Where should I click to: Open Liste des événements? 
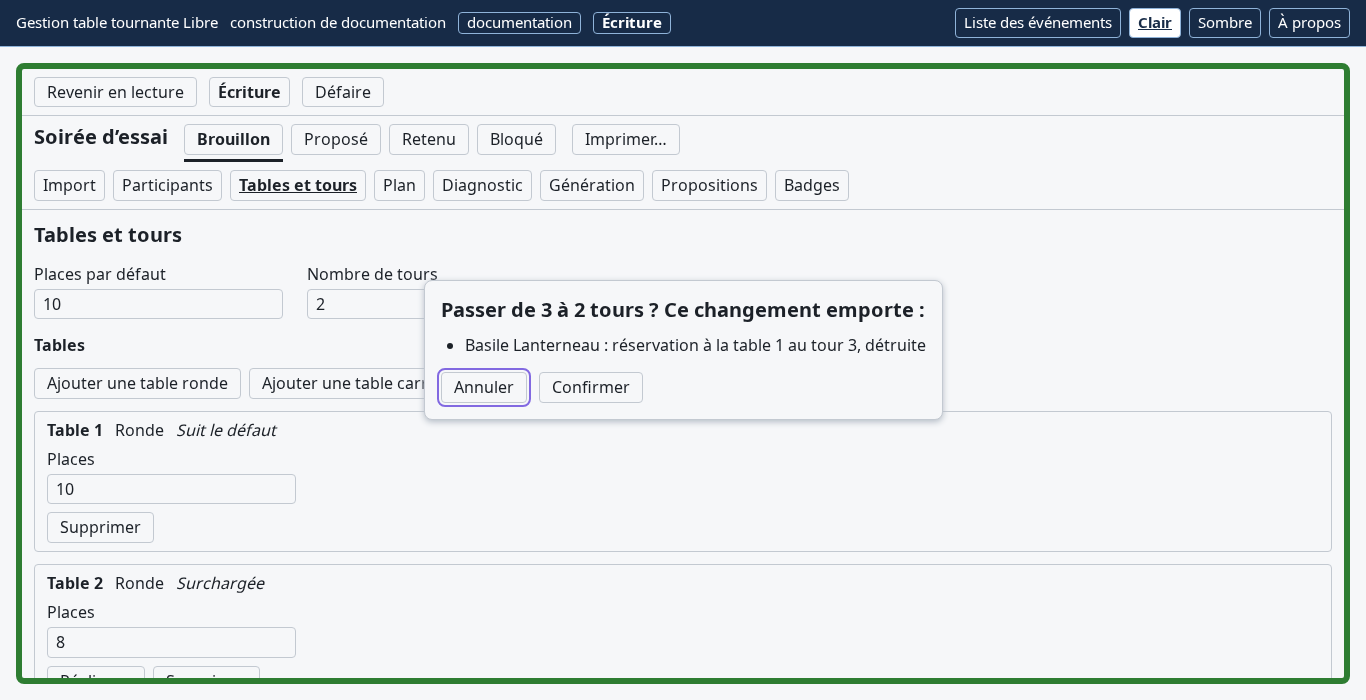[1038, 23]
